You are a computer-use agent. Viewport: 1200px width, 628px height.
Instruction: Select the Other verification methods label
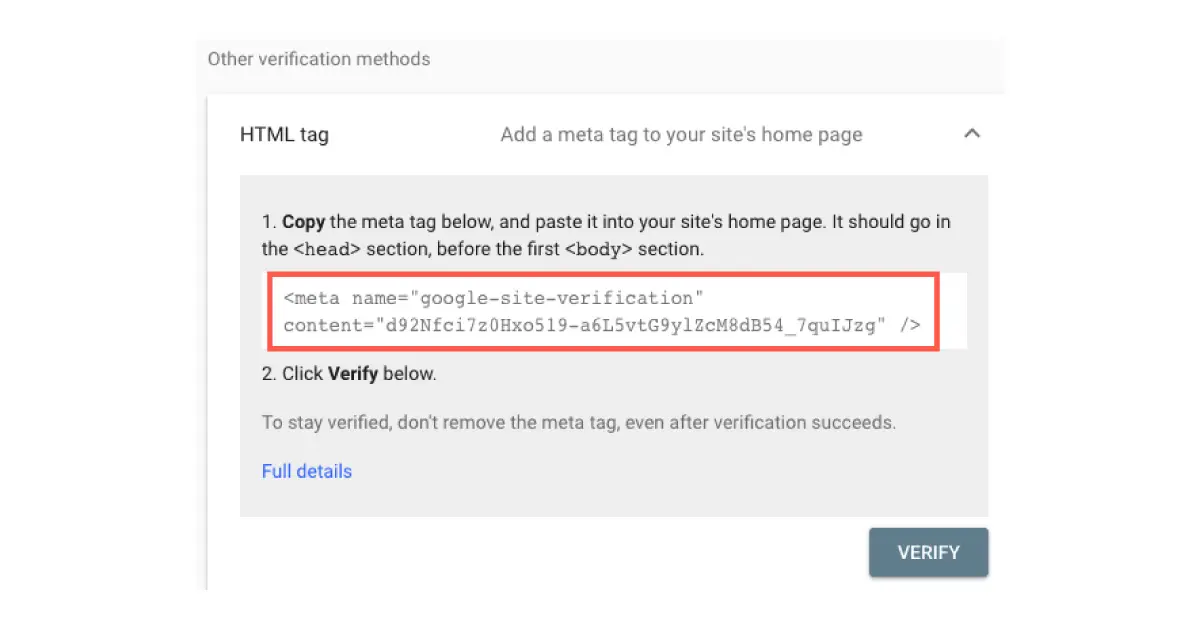pyautogui.click(x=319, y=59)
